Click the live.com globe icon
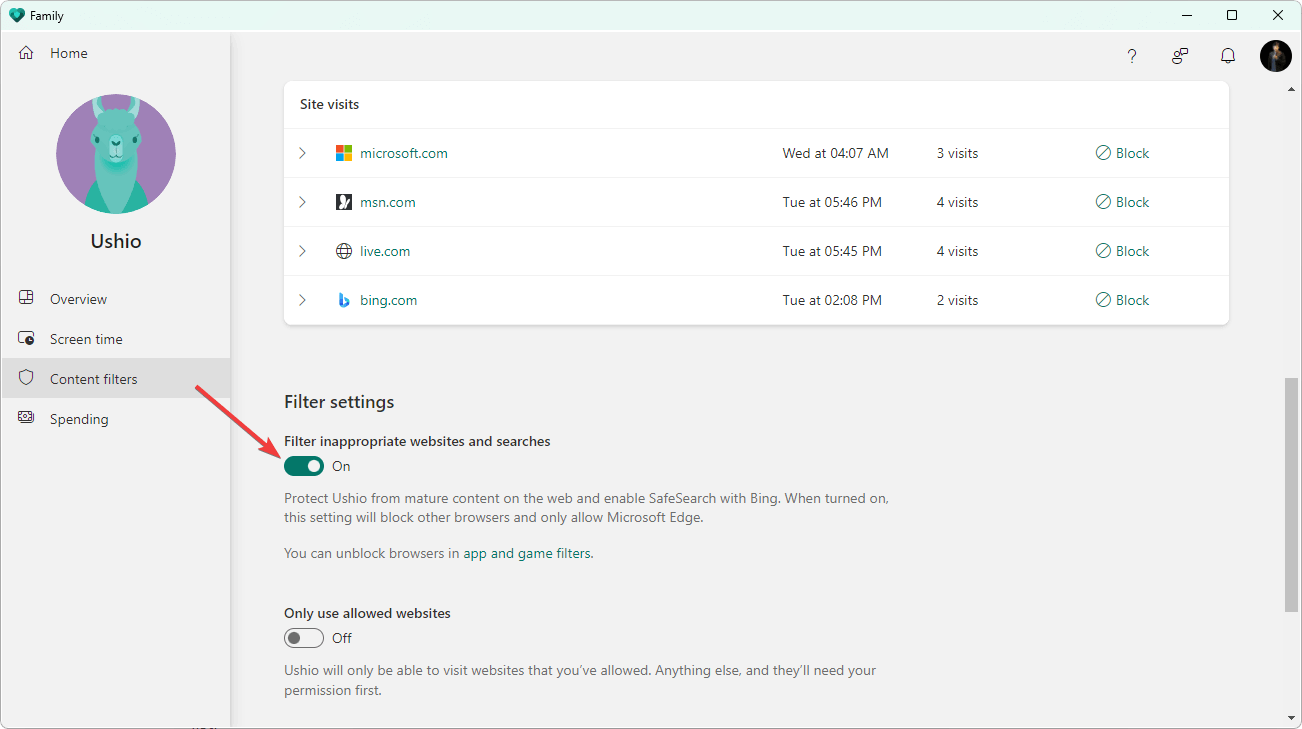 pyautogui.click(x=344, y=251)
